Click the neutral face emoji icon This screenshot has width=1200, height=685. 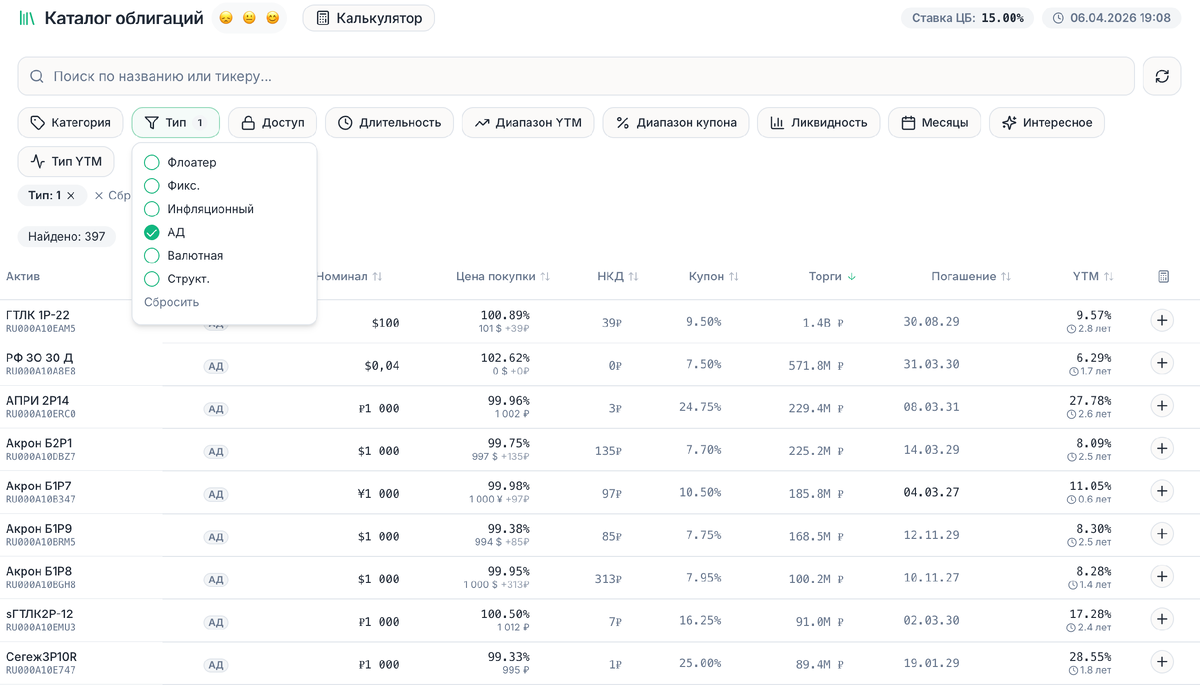pyautogui.click(x=249, y=18)
